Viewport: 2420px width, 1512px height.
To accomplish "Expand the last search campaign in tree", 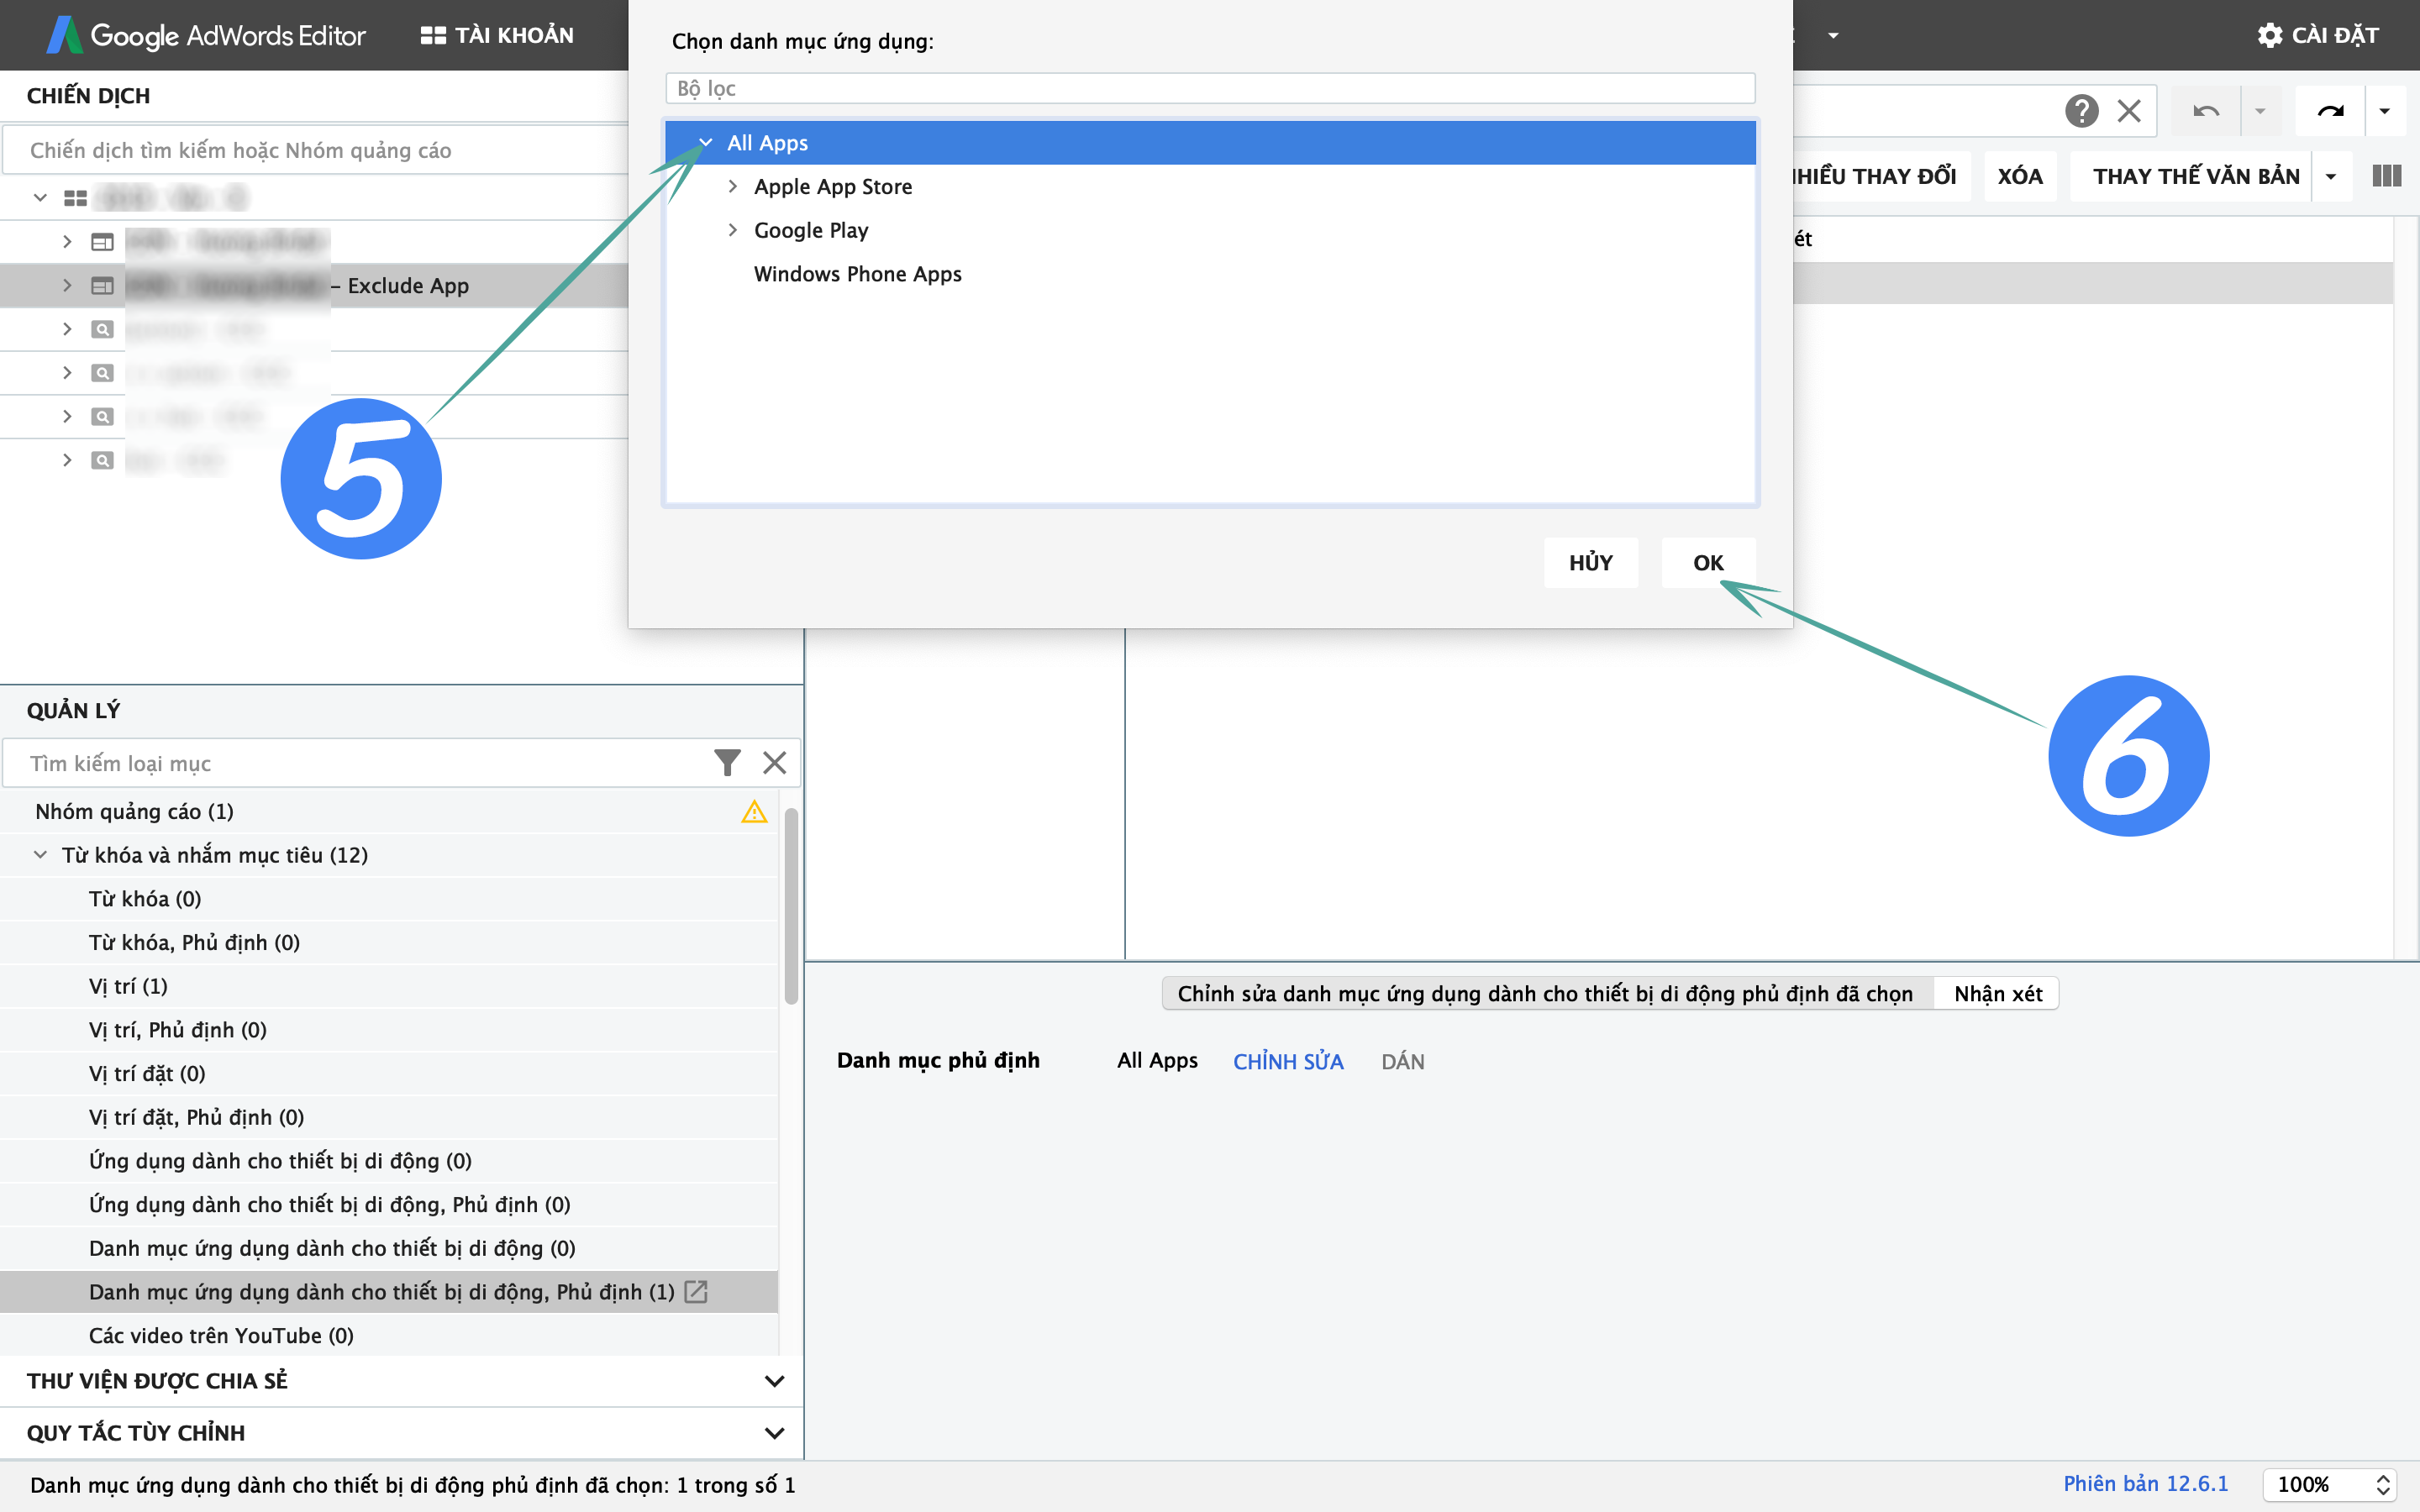I will (x=67, y=460).
